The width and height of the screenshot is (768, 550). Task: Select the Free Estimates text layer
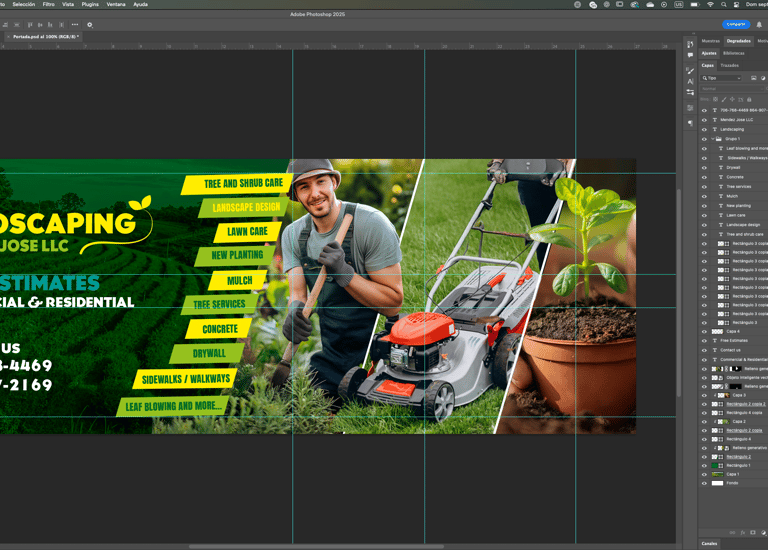coord(734,340)
